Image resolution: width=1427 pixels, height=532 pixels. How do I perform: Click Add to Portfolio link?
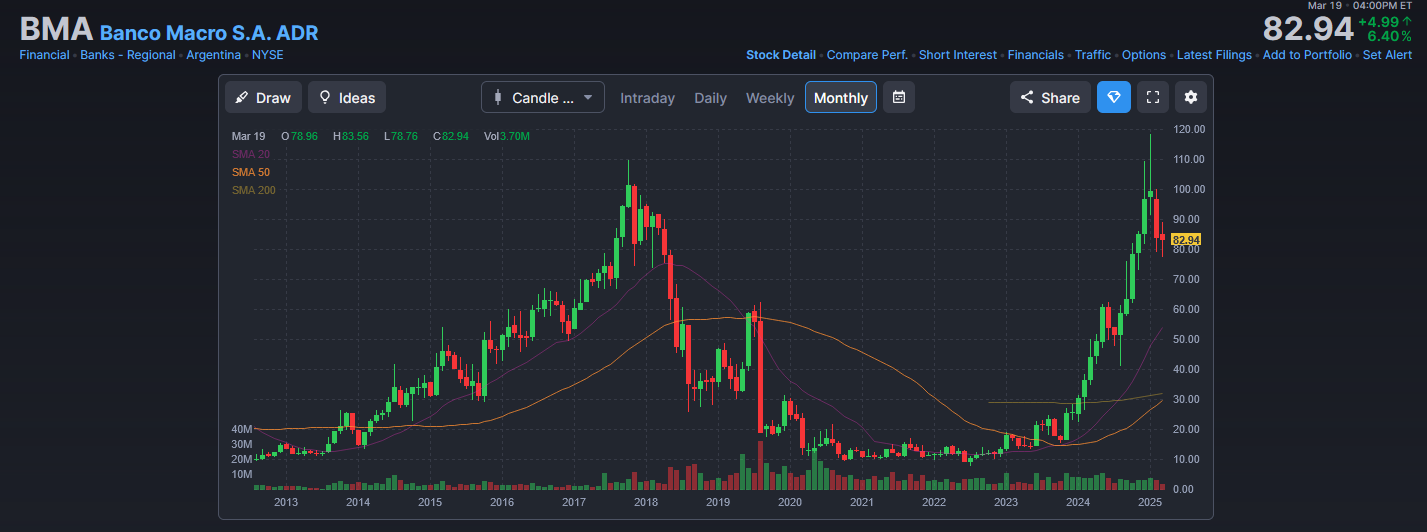1306,55
